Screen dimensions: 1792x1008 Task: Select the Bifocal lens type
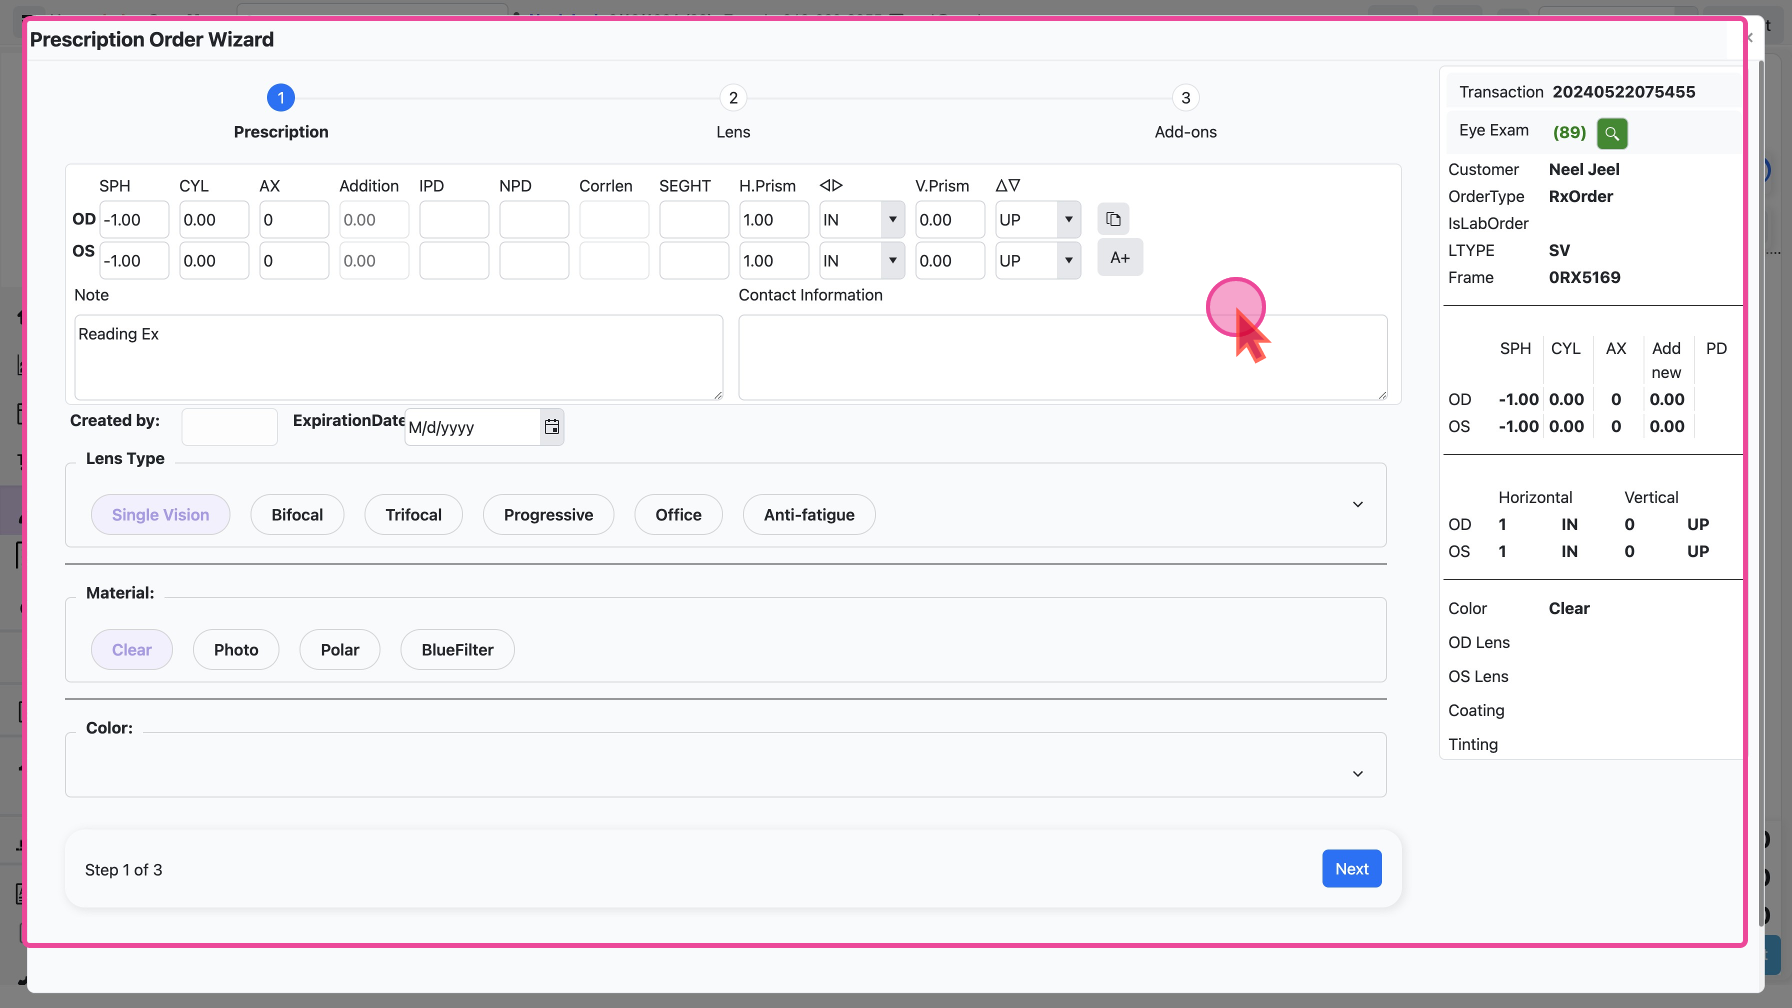[x=297, y=515]
